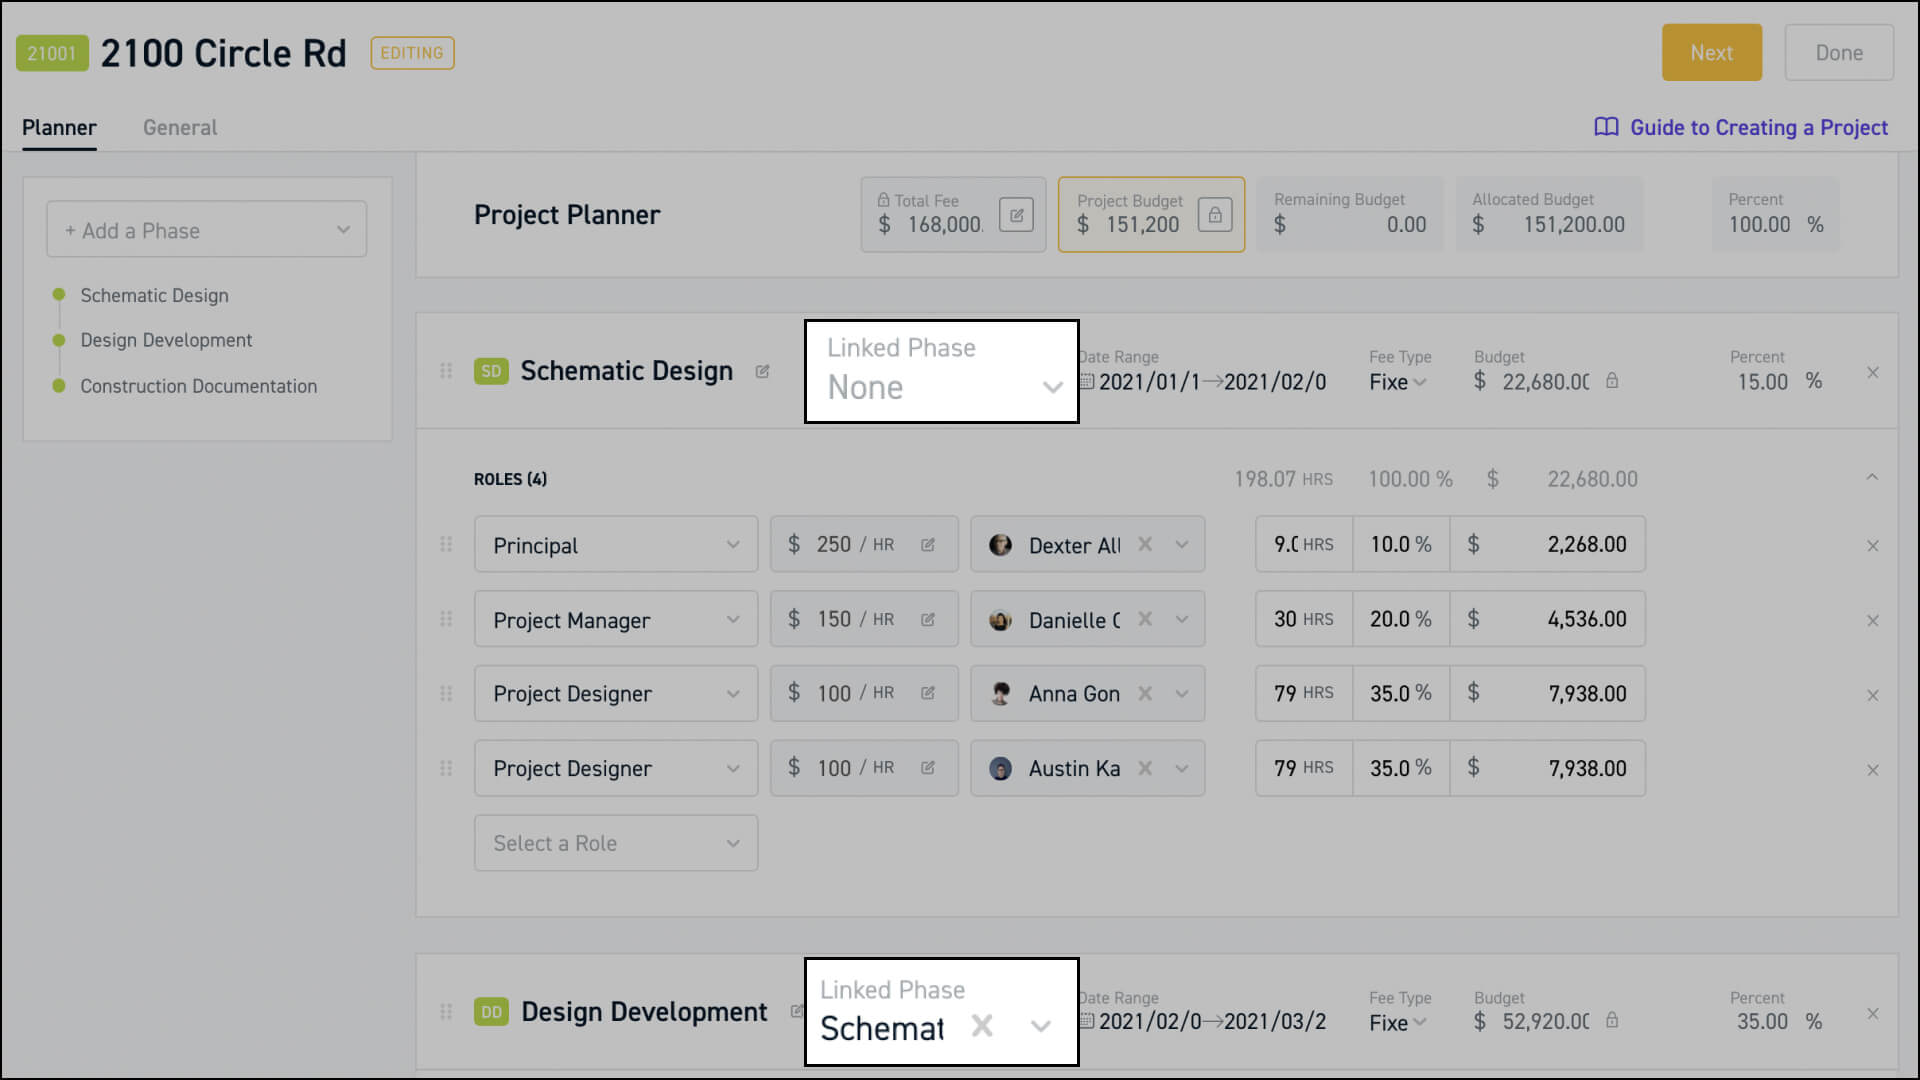1920x1080 pixels.
Task: Open the Add a Phase dropdown
Action: (207, 230)
